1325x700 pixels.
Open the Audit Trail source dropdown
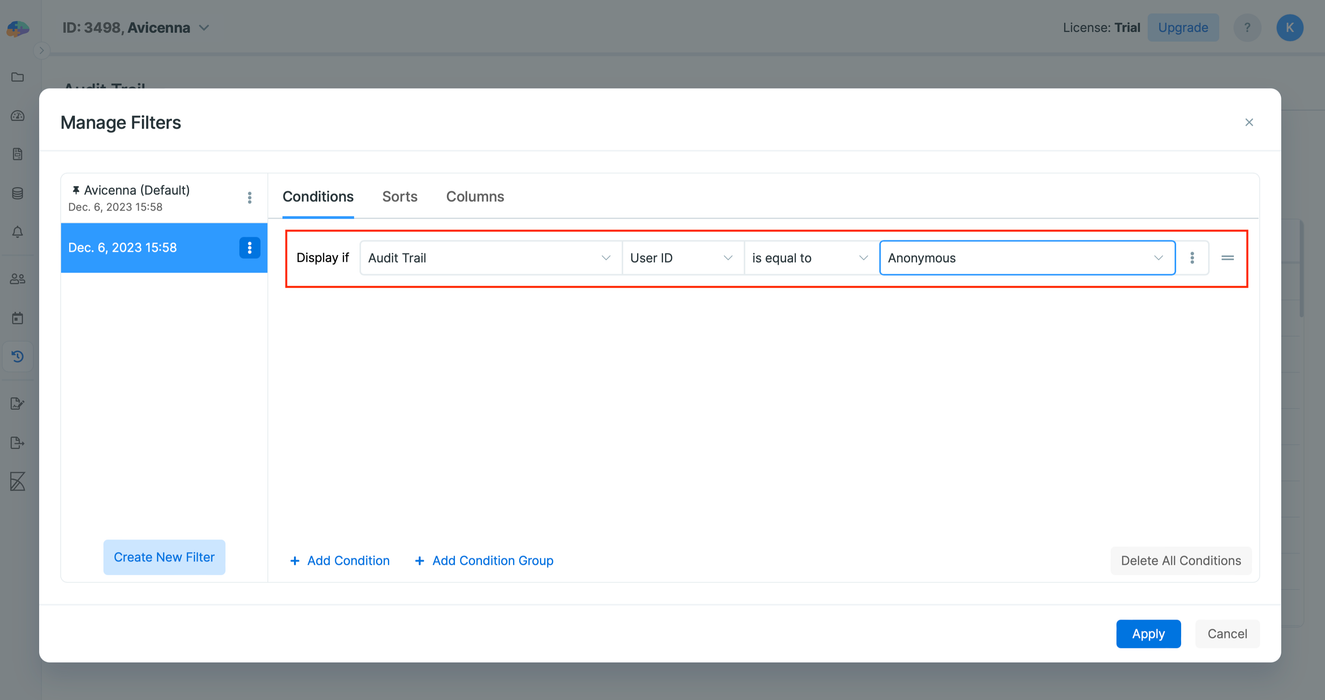pos(489,257)
